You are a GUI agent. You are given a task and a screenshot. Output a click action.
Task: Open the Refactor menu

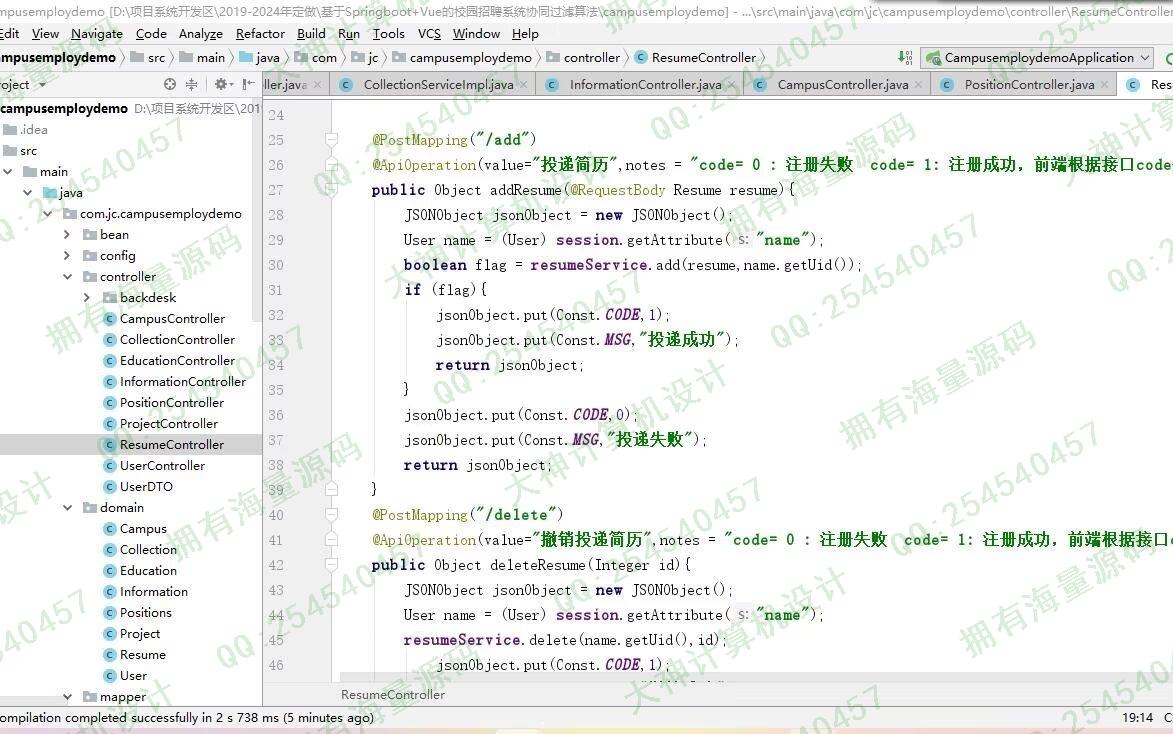point(260,34)
